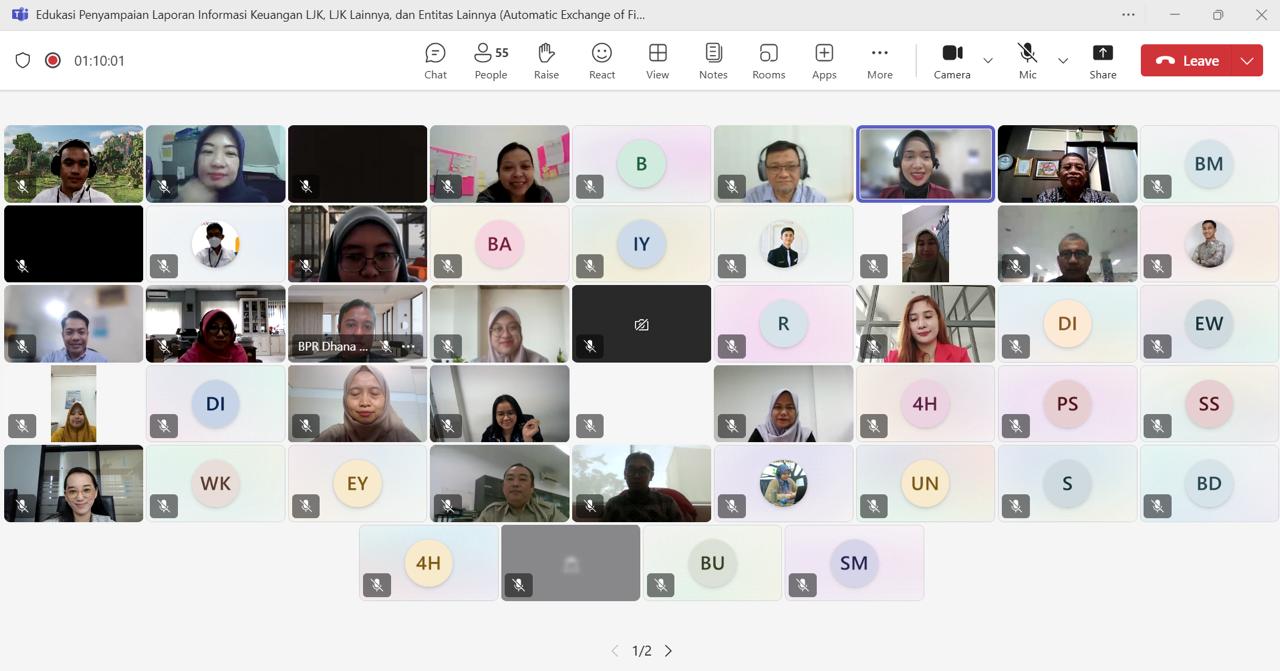Open meeting Notes
Viewport: 1280px width, 671px height.
point(713,61)
